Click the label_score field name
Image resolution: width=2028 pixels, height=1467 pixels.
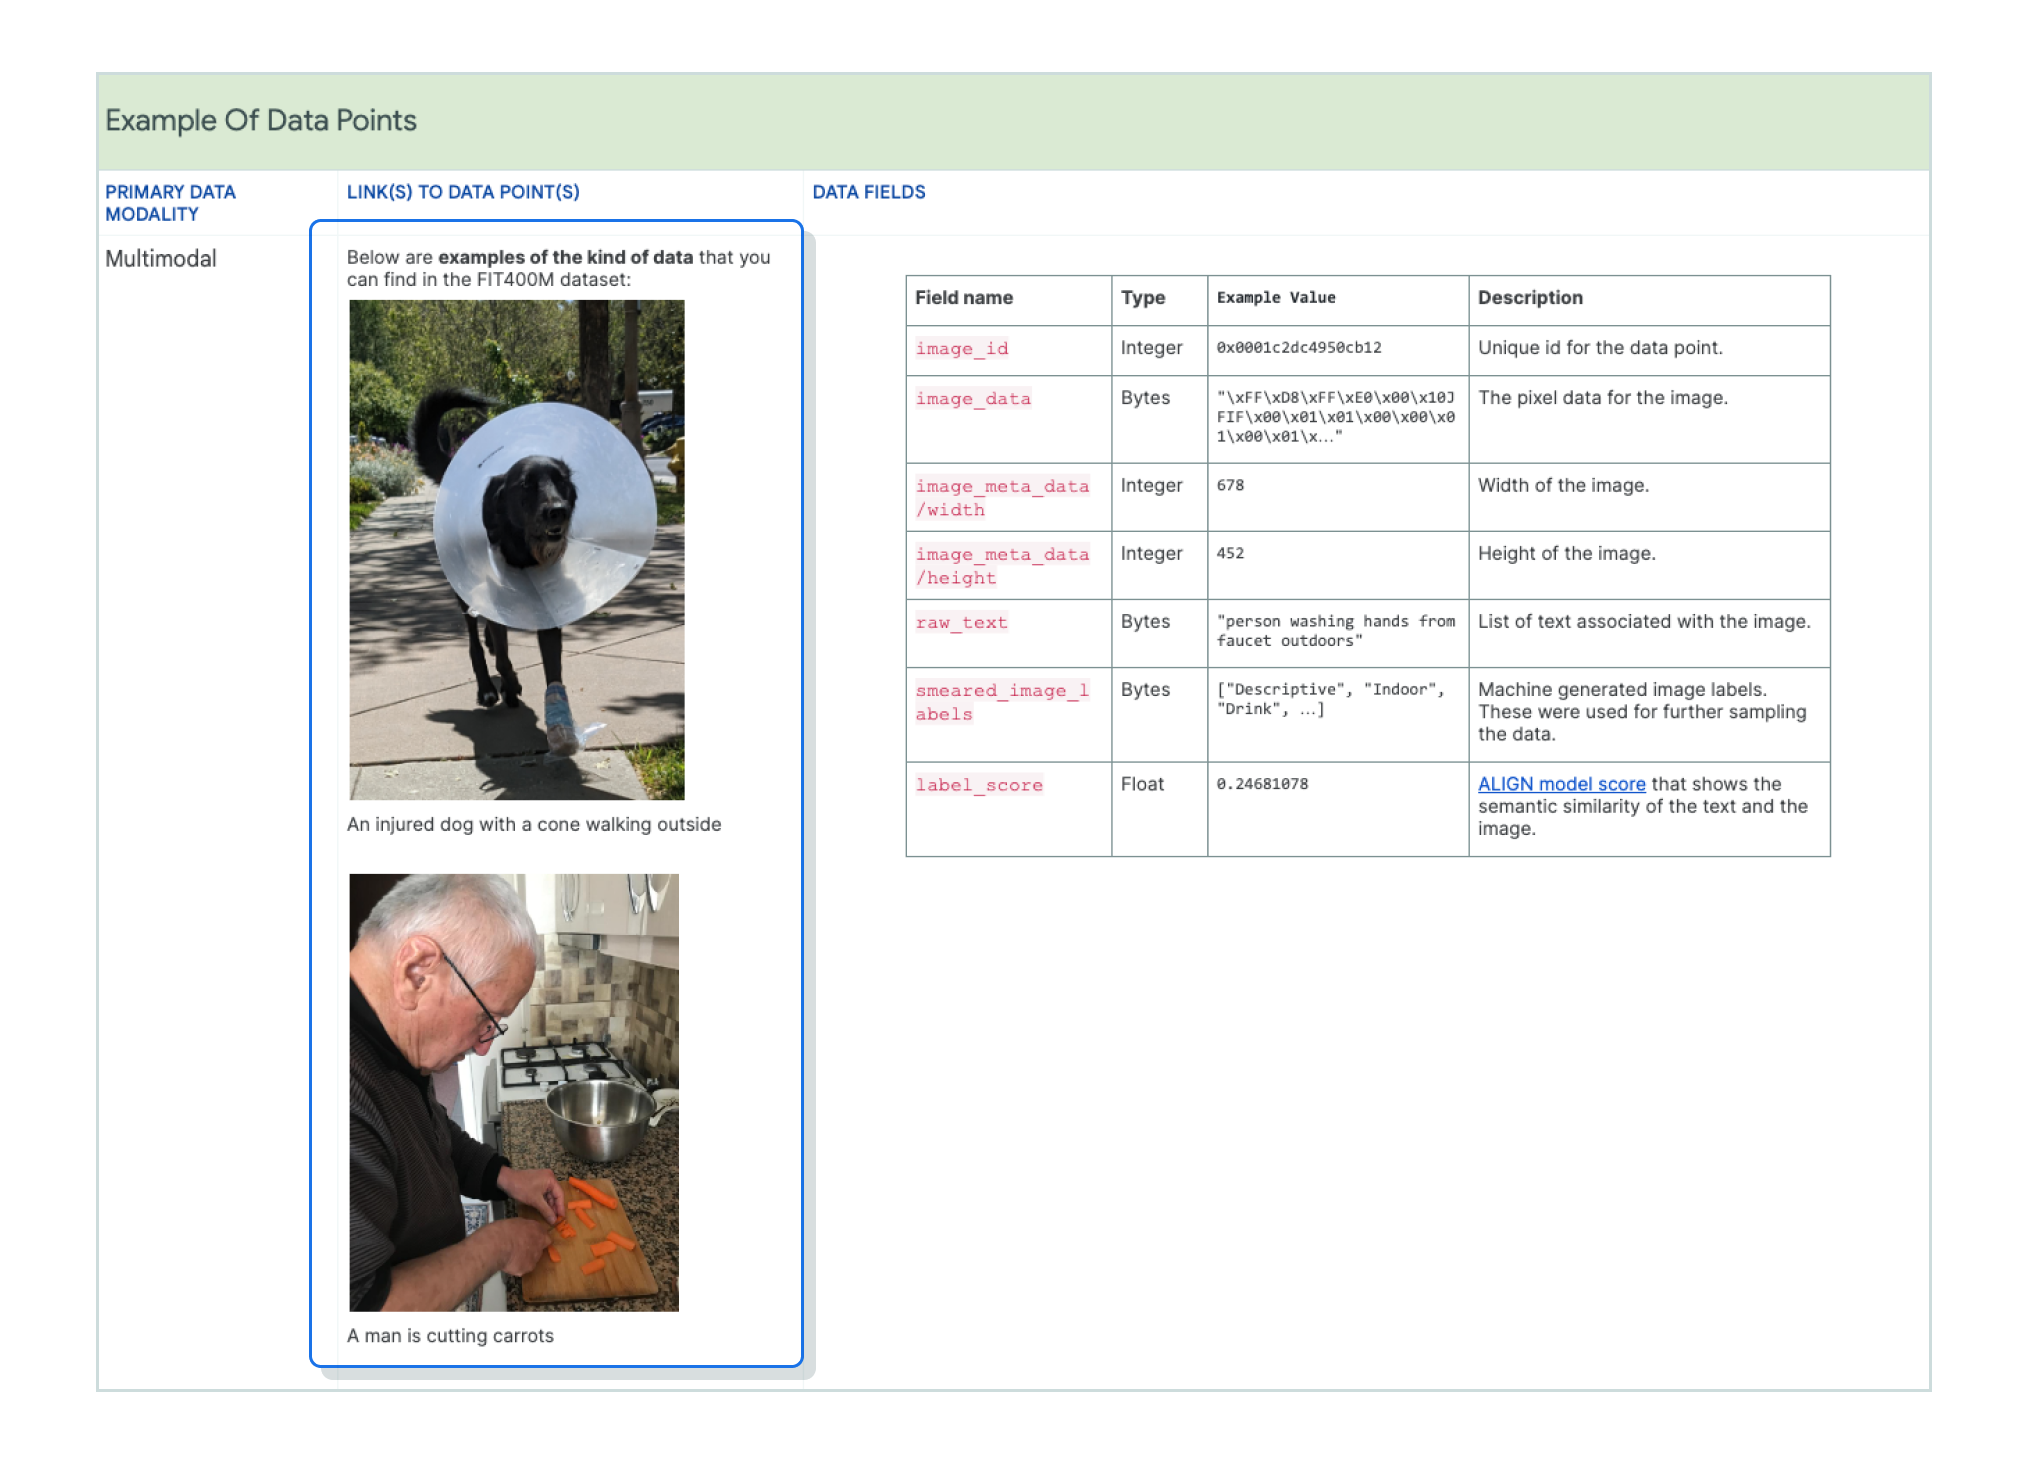coord(979,785)
